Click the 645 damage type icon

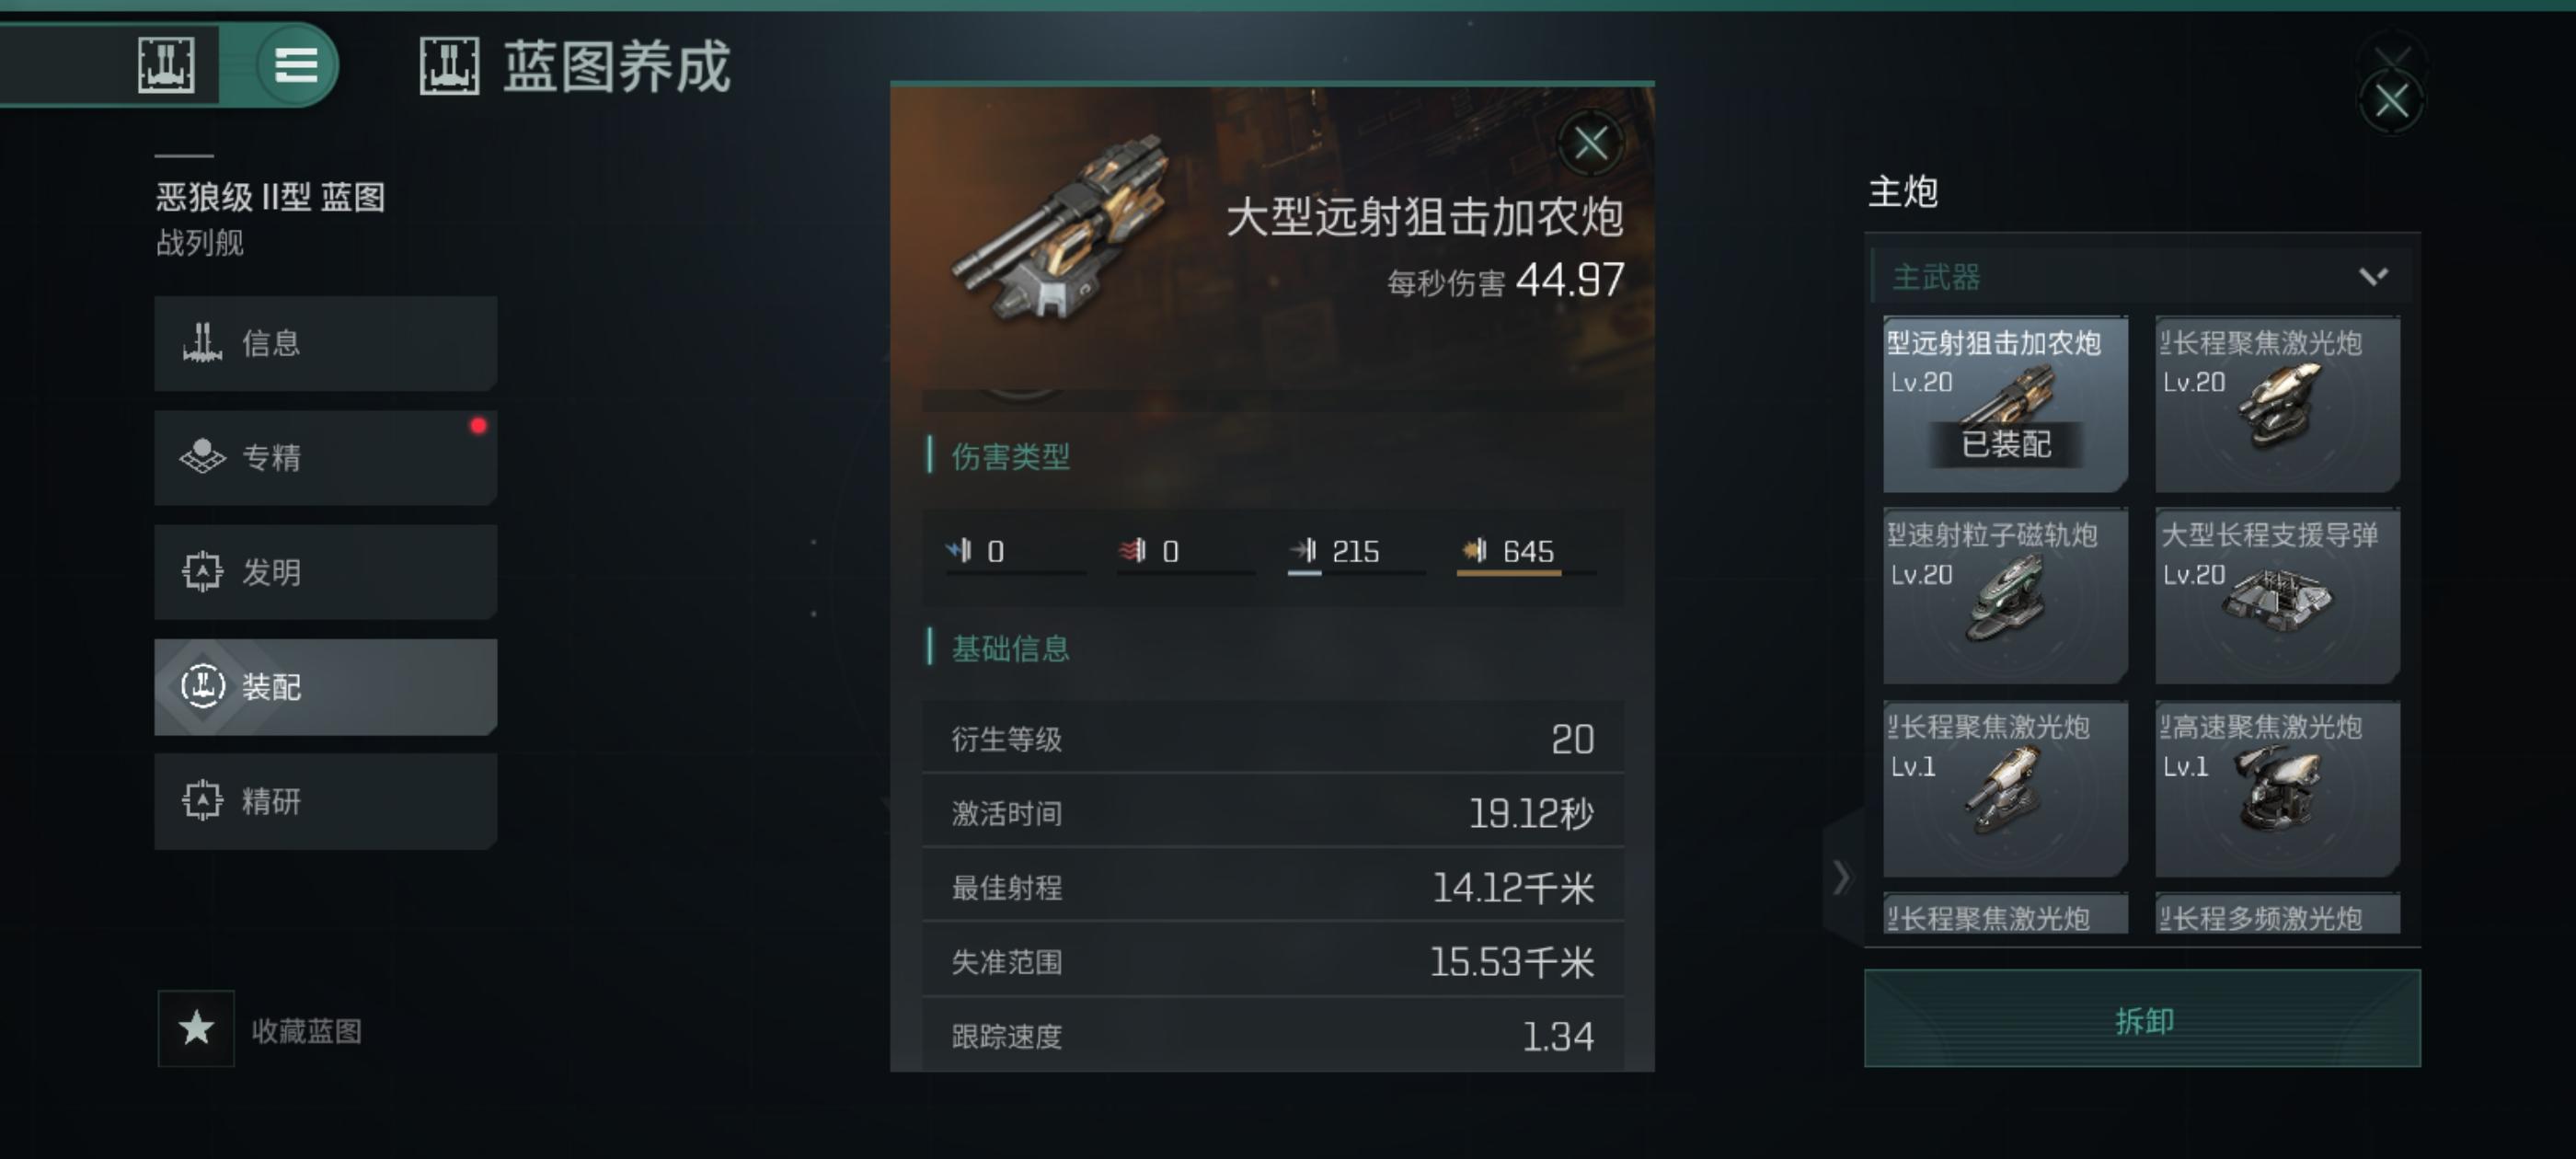pos(1474,550)
